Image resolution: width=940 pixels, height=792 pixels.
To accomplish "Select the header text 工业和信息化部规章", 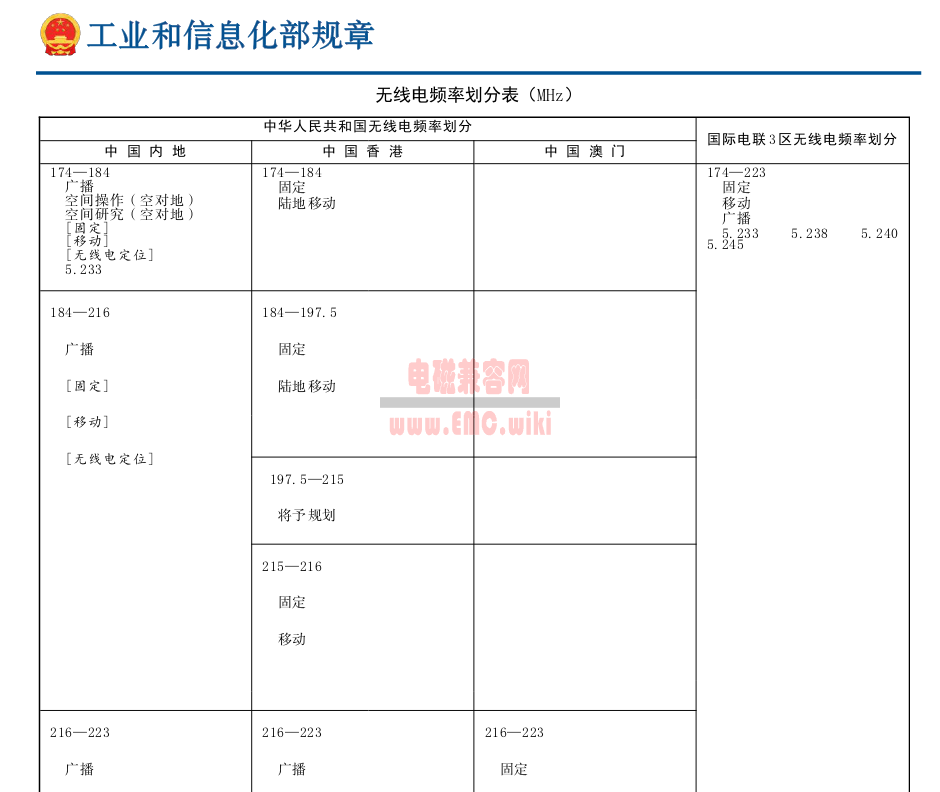I will tap(231, 35).
